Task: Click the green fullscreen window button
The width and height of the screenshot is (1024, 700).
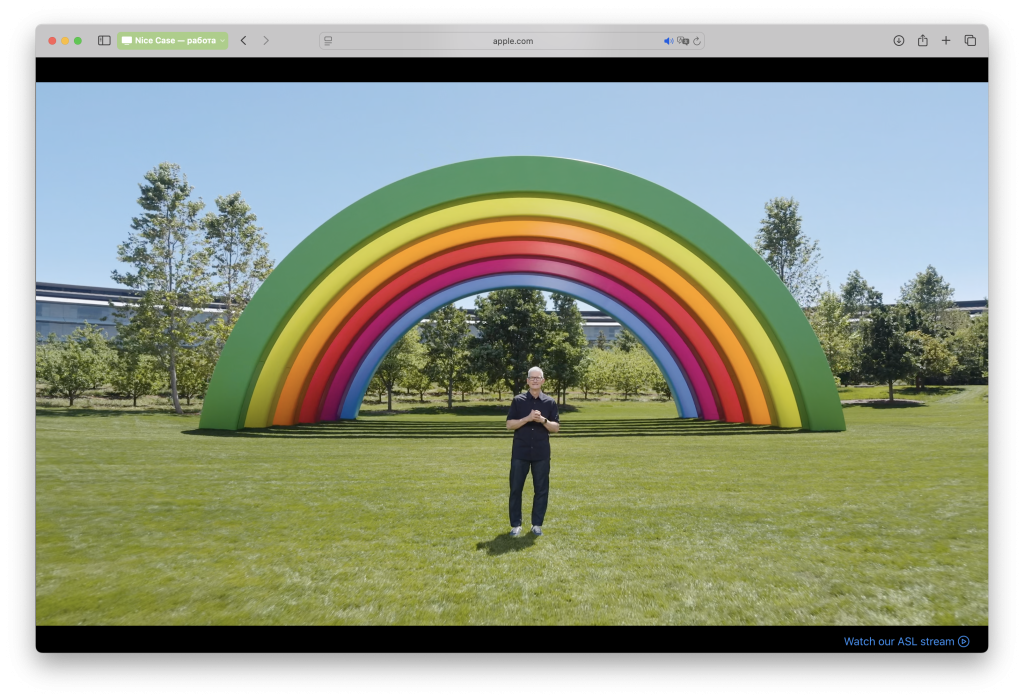Action: [78, 40]
